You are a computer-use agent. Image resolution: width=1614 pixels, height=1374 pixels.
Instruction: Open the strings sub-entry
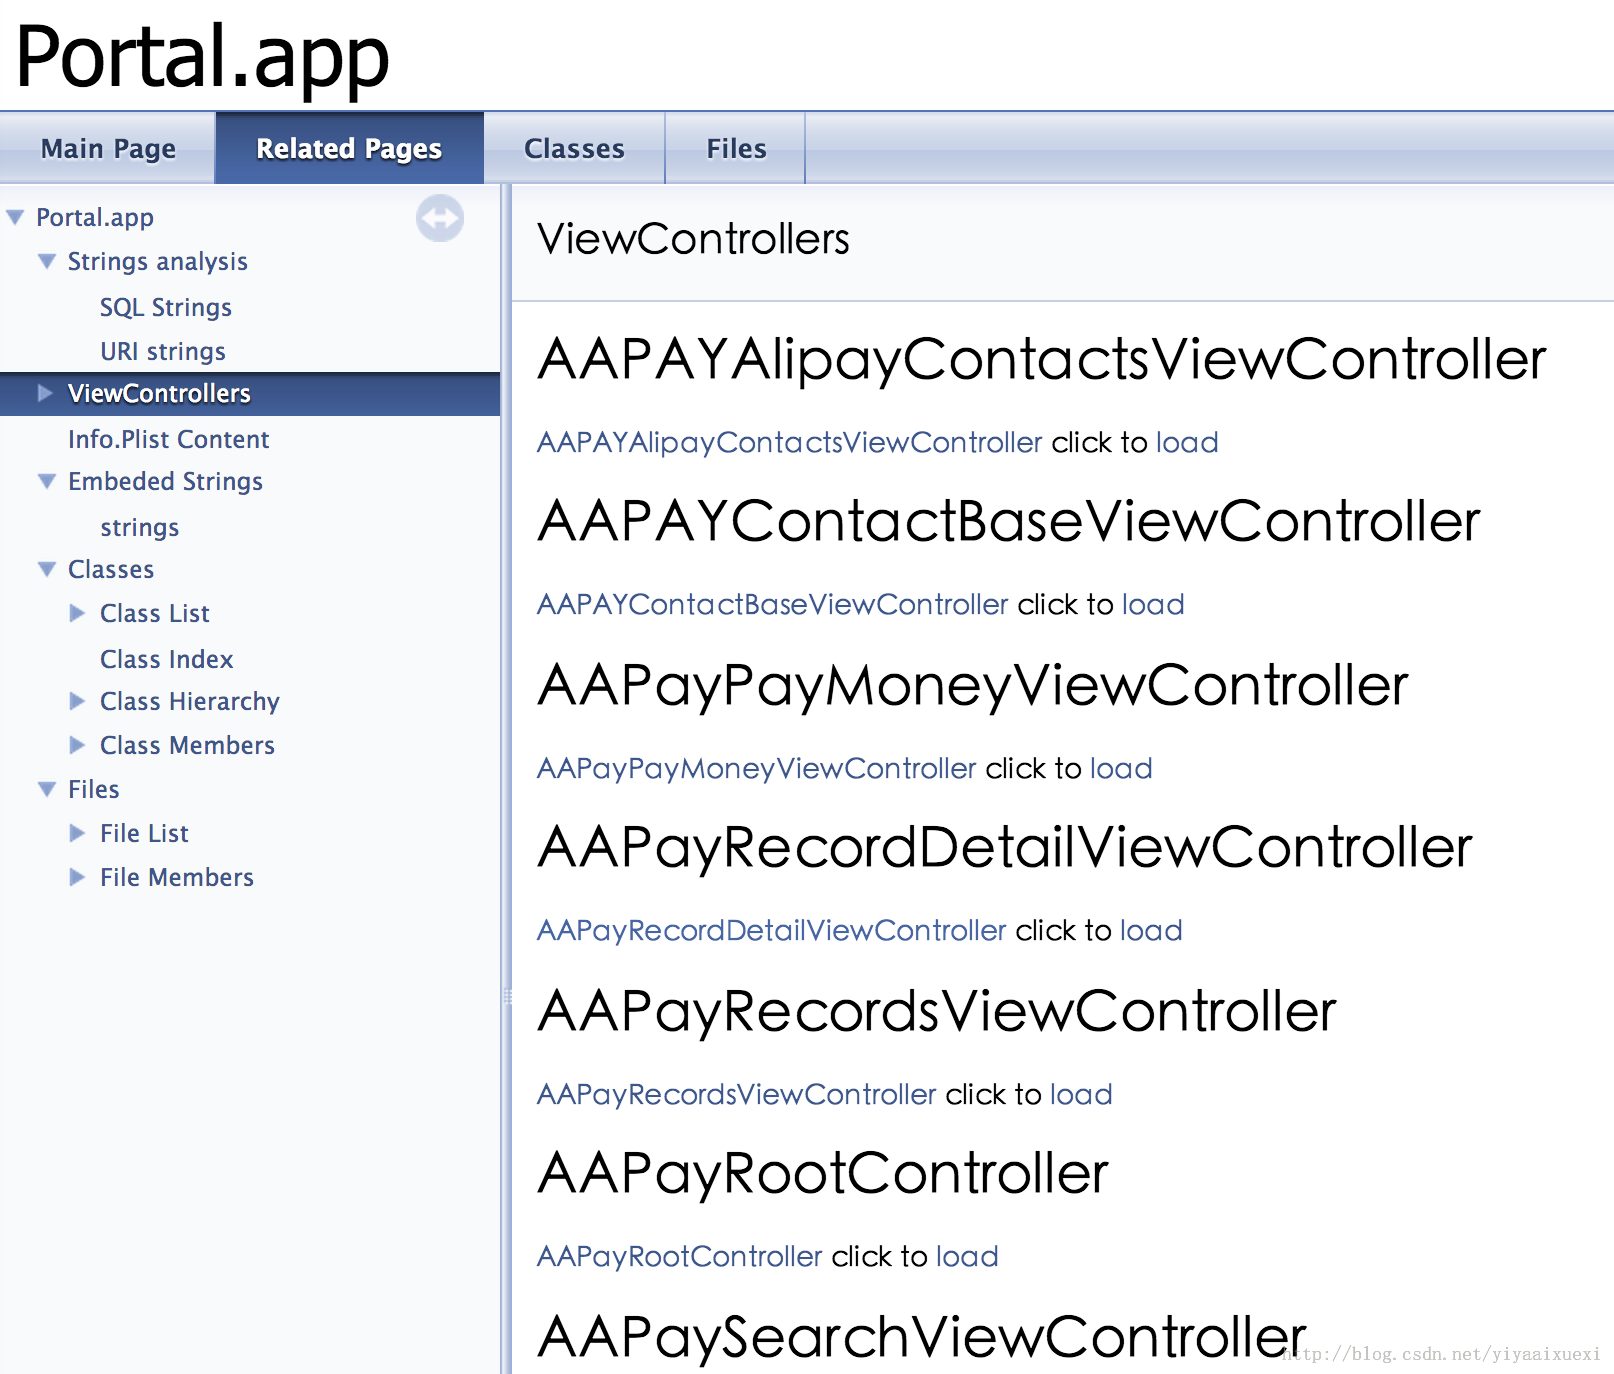pyautogui.click(x=140, y=527)
